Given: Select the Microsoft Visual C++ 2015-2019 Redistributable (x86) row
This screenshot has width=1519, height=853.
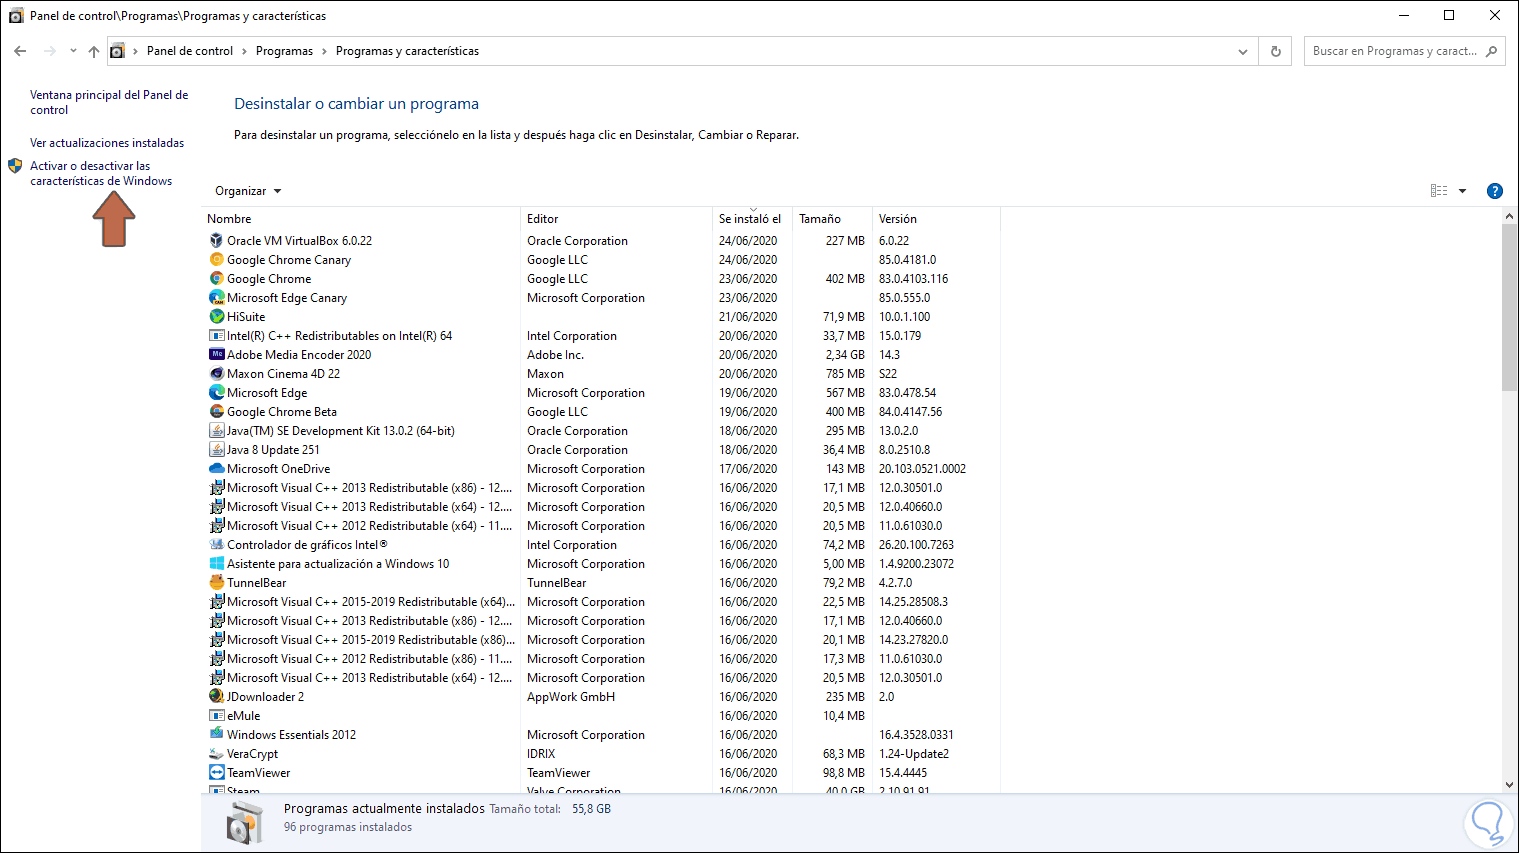Looking at the screenshot, I should click(602, 639).
